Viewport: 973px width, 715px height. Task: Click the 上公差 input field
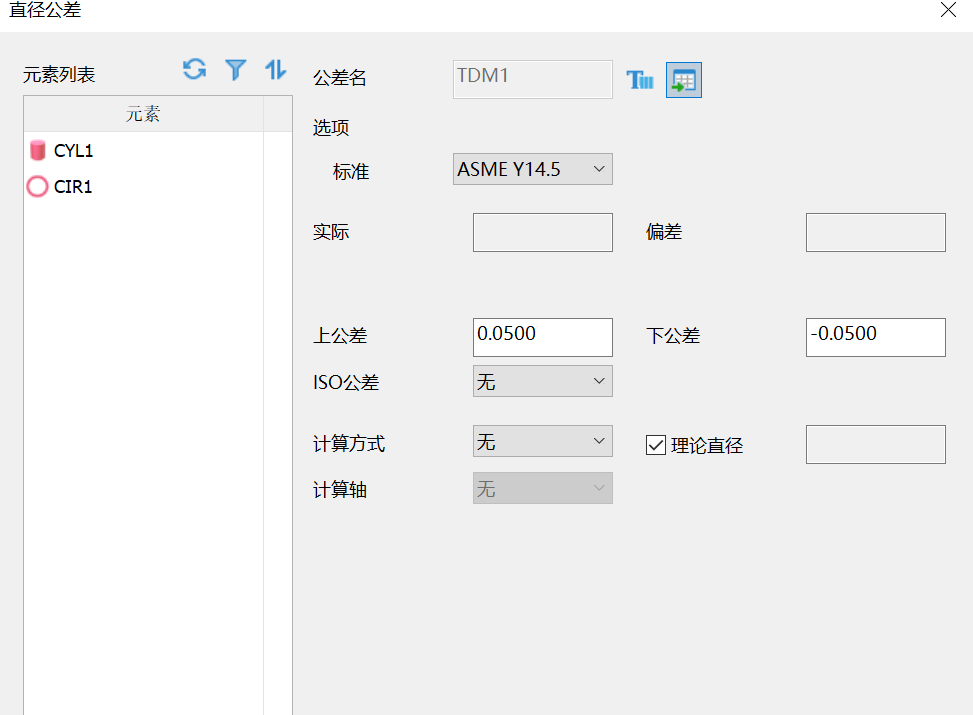[x=542, y=336]
